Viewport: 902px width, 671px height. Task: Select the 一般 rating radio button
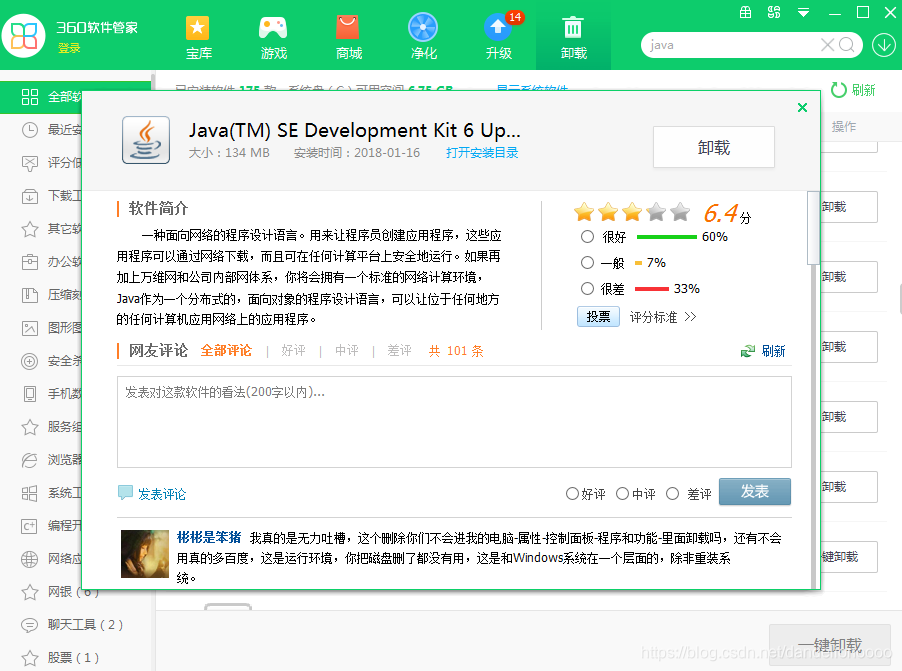tap(587, 262)
